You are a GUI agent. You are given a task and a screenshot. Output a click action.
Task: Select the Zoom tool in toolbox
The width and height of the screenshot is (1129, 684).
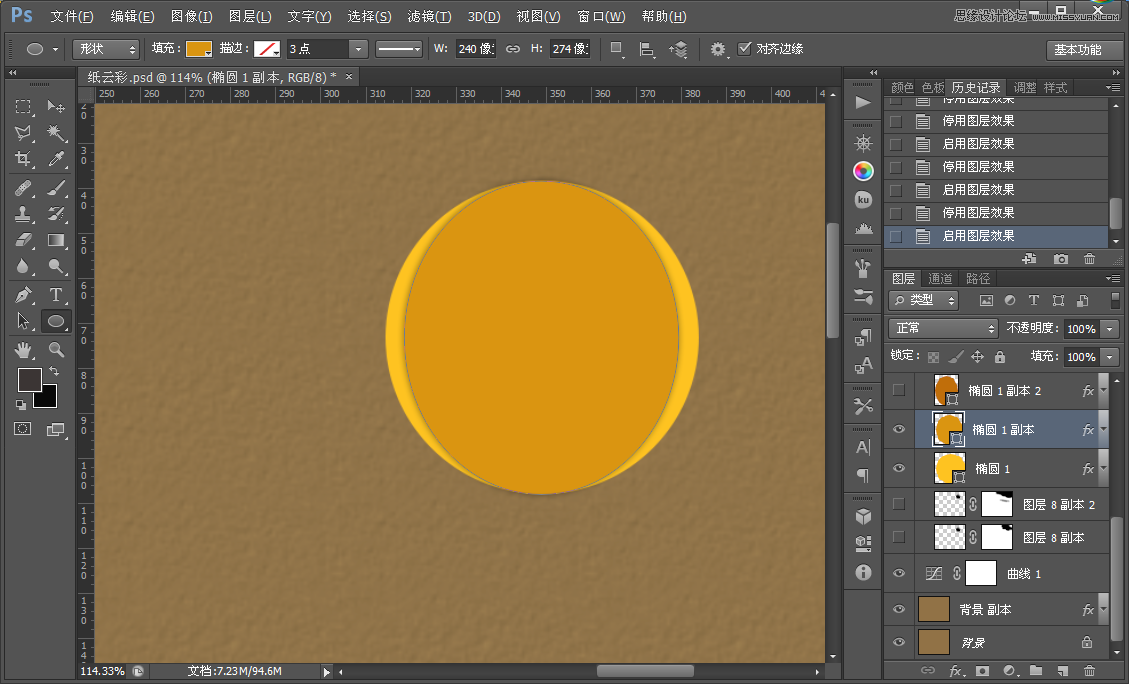[55, 350]
